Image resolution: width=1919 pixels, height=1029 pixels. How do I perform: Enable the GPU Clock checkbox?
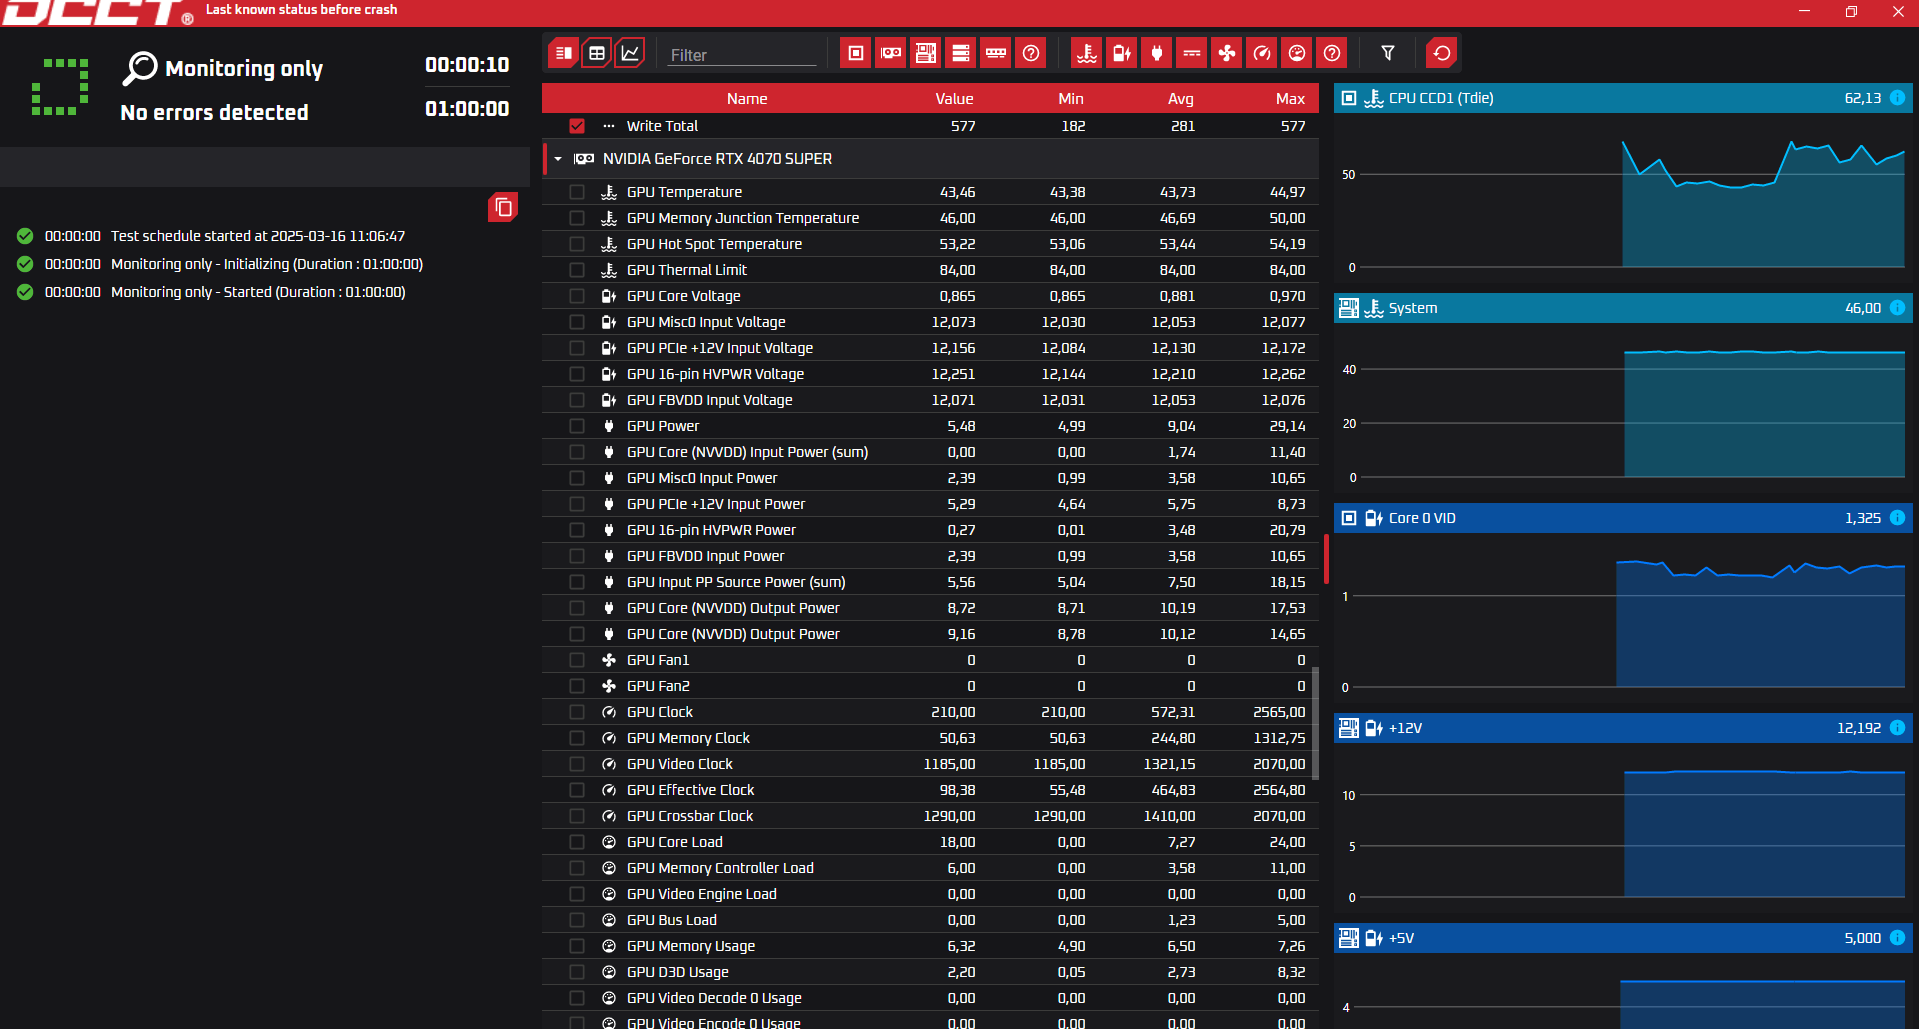[x=577, y=712]
